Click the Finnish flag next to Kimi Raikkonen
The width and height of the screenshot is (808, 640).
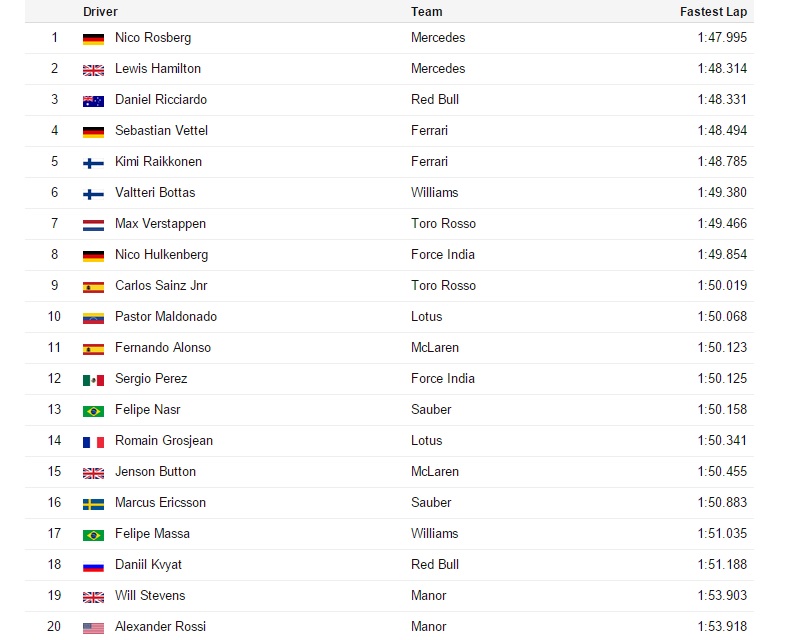pos(93,163)
